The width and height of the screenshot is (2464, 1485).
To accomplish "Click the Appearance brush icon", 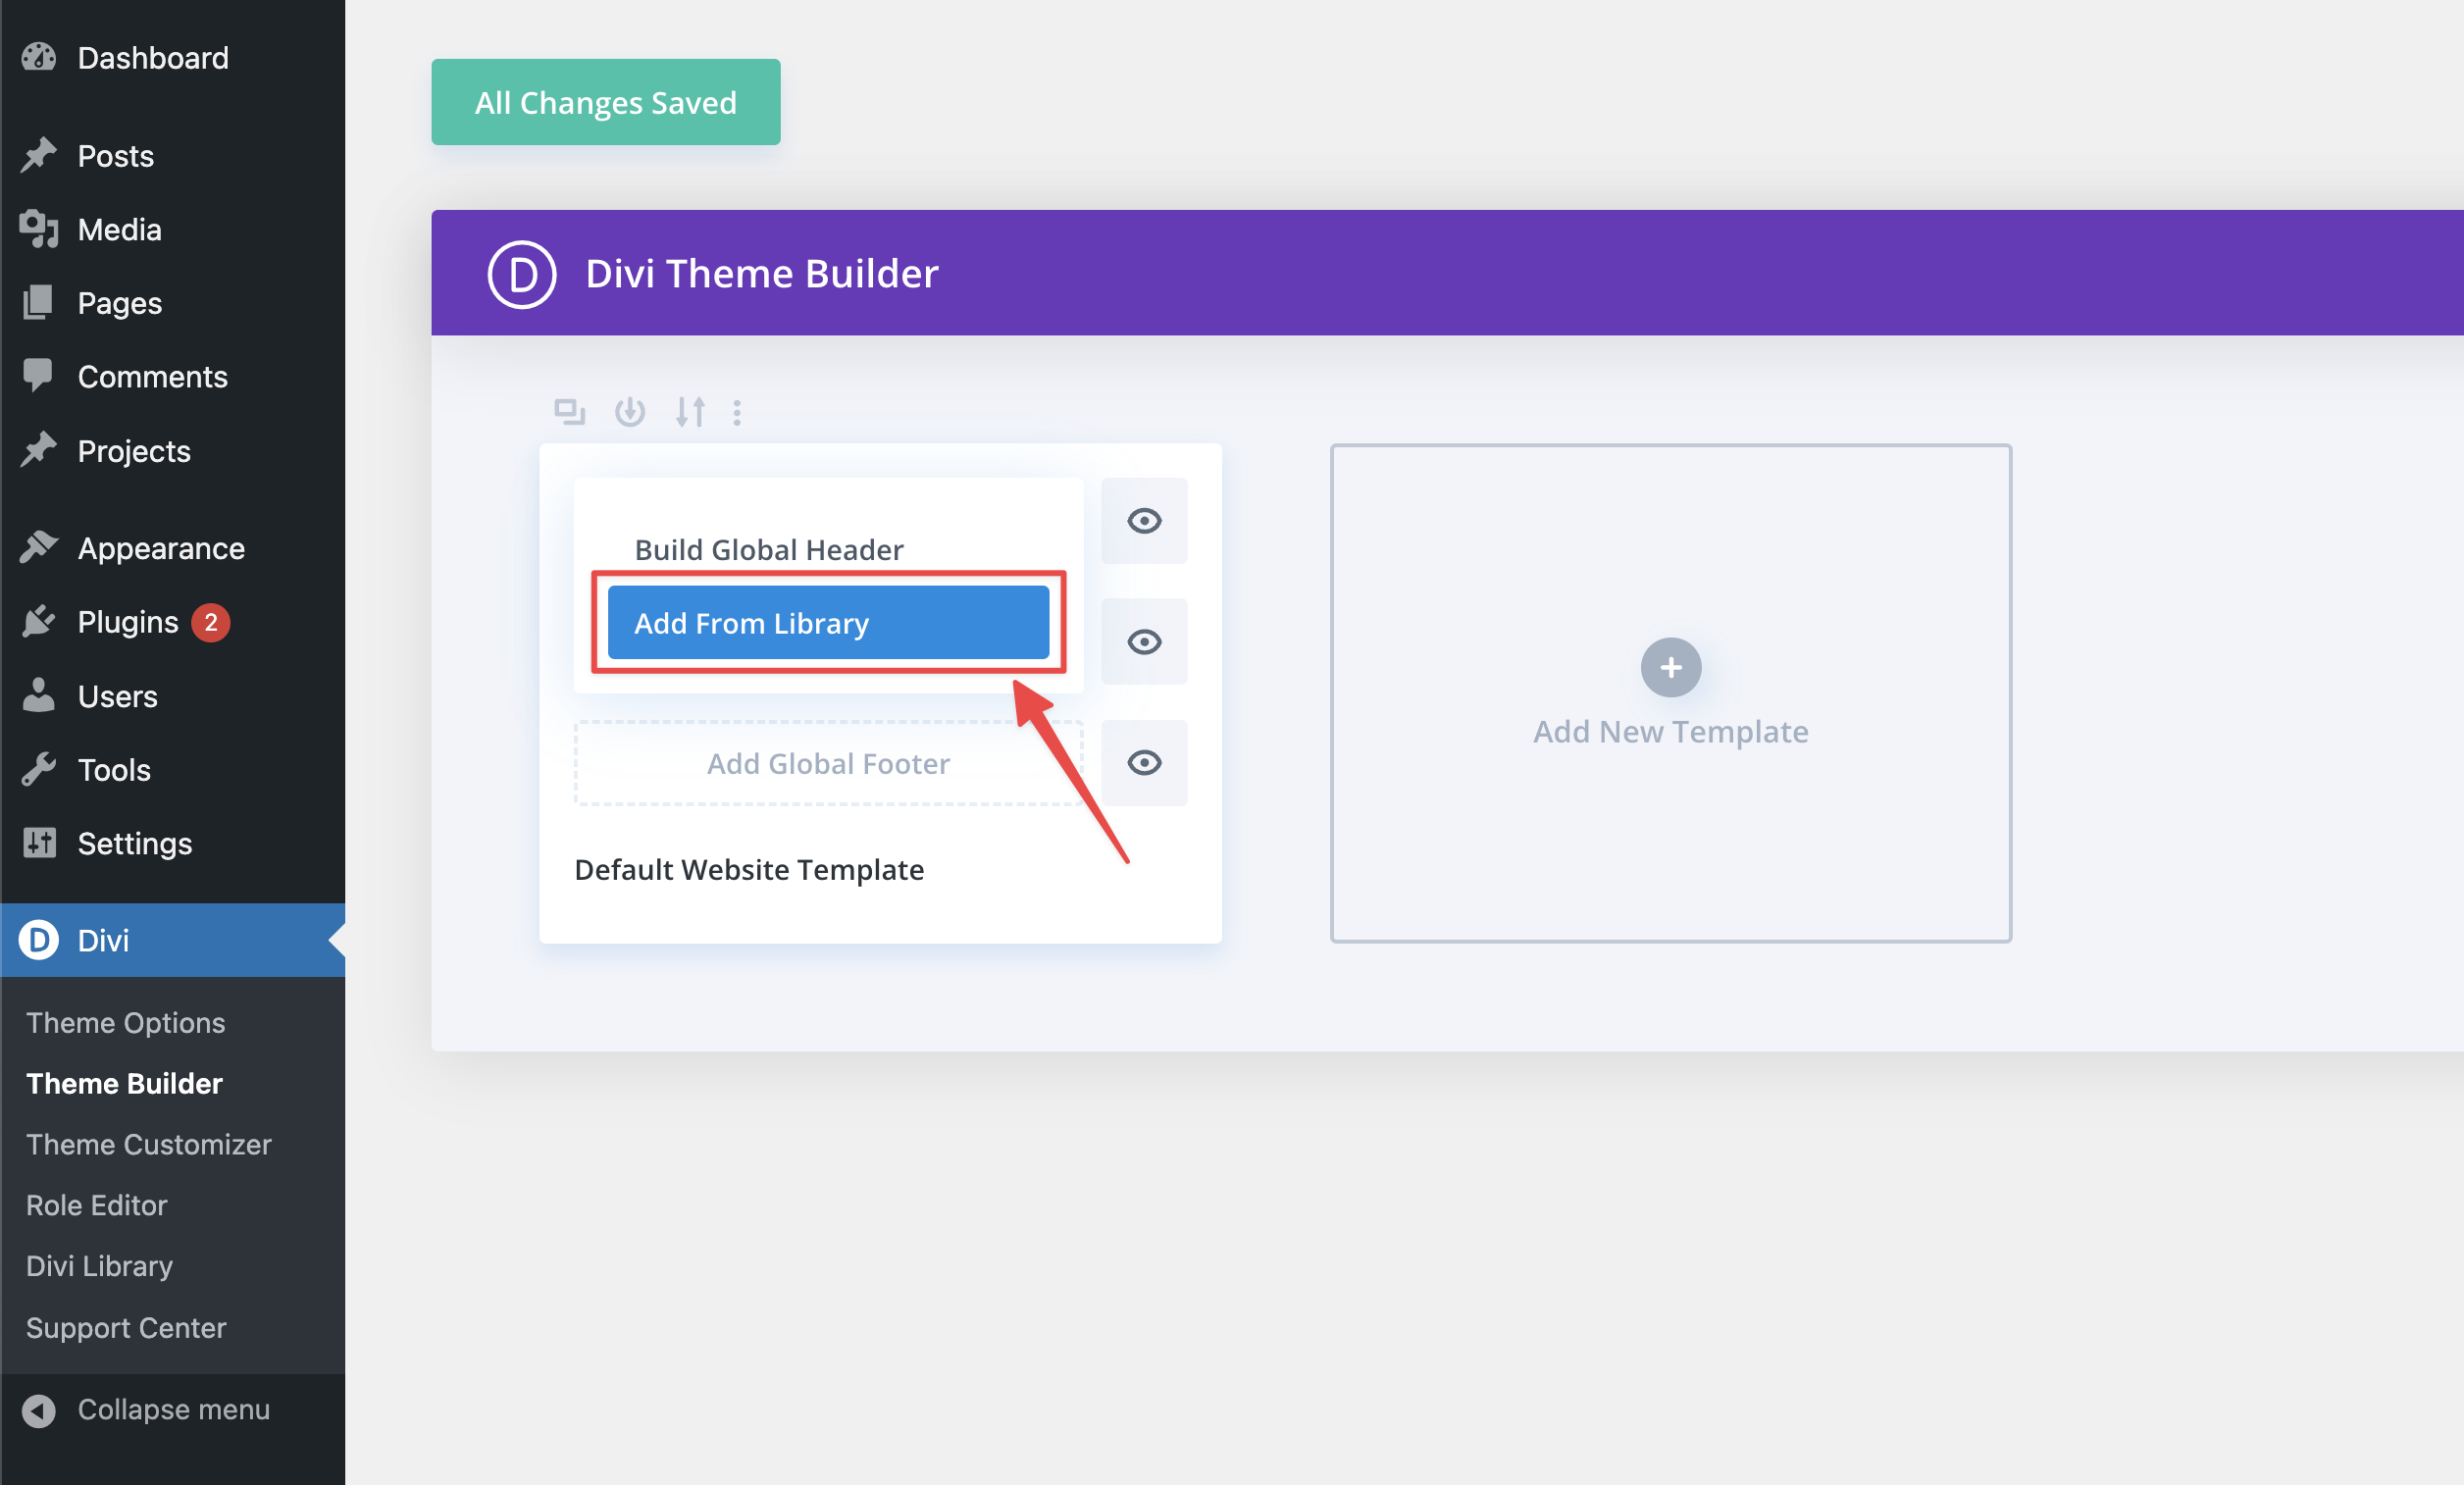I will [x=39, y=547].
